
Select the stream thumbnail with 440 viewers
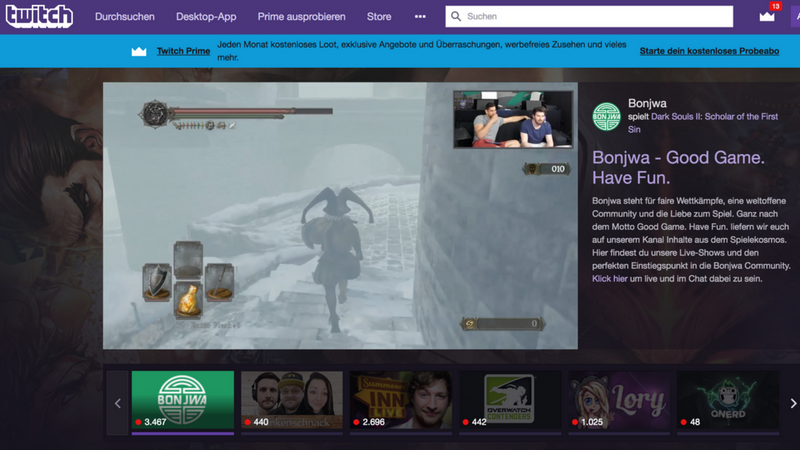coord(292,400)
